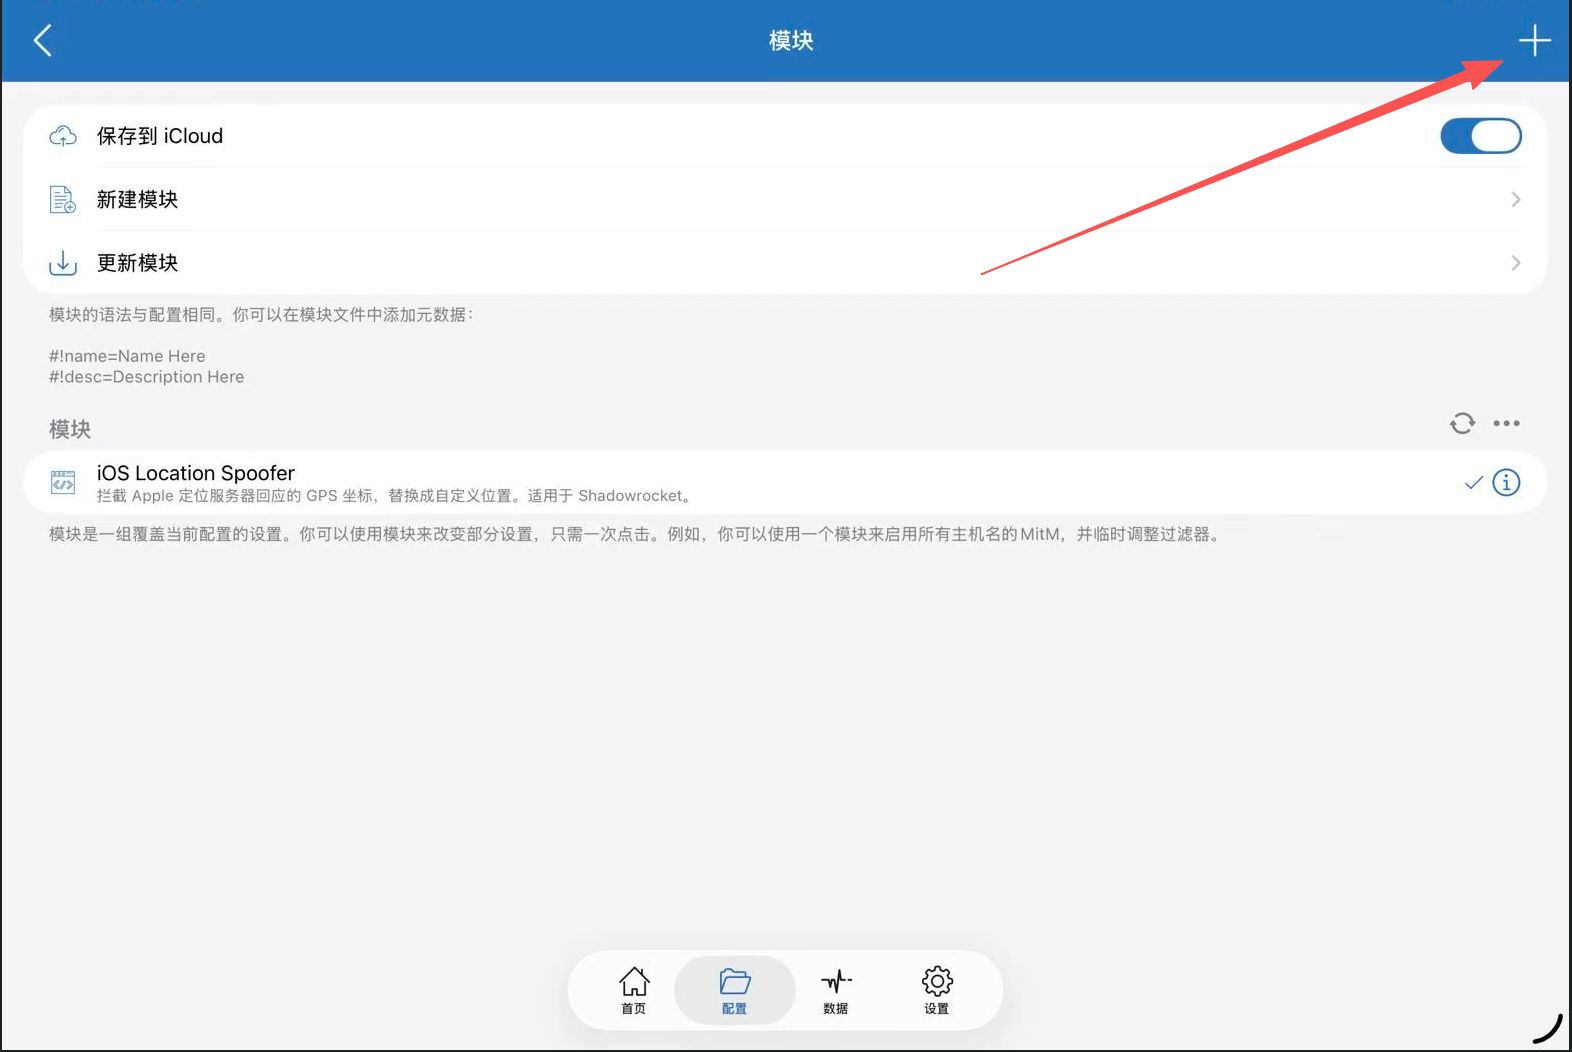This screenshot has height=1052, width=1572.
Task: Click the 模块 page title
Action: (x=791, y=41)
